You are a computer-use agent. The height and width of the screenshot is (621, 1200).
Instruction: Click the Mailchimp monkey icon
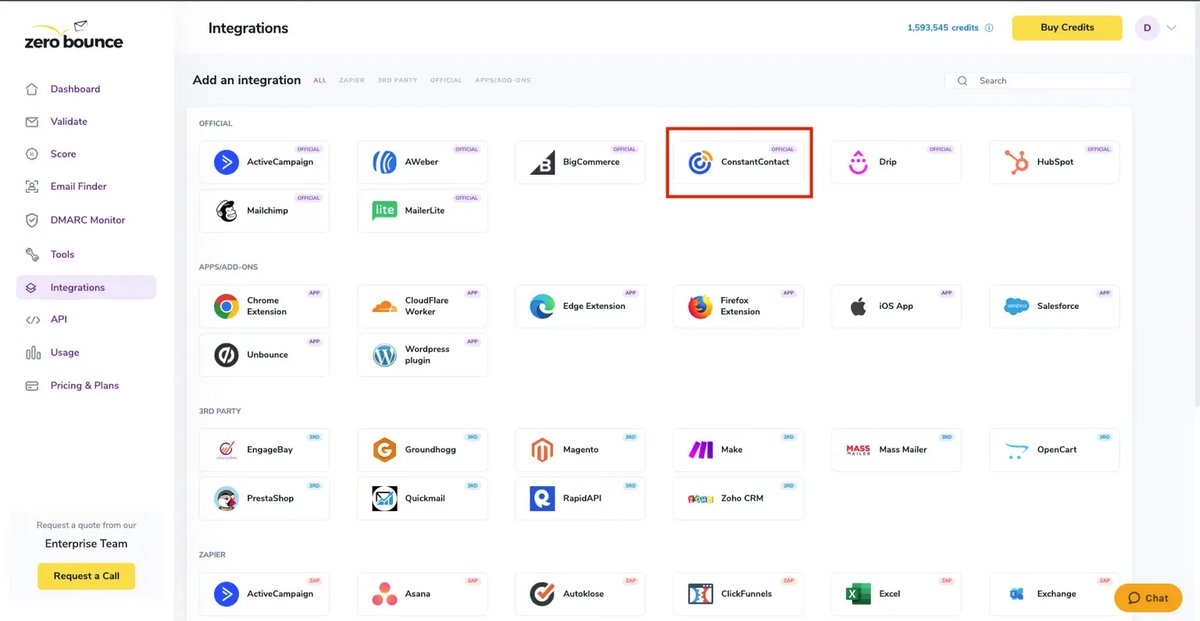[226, 211]
